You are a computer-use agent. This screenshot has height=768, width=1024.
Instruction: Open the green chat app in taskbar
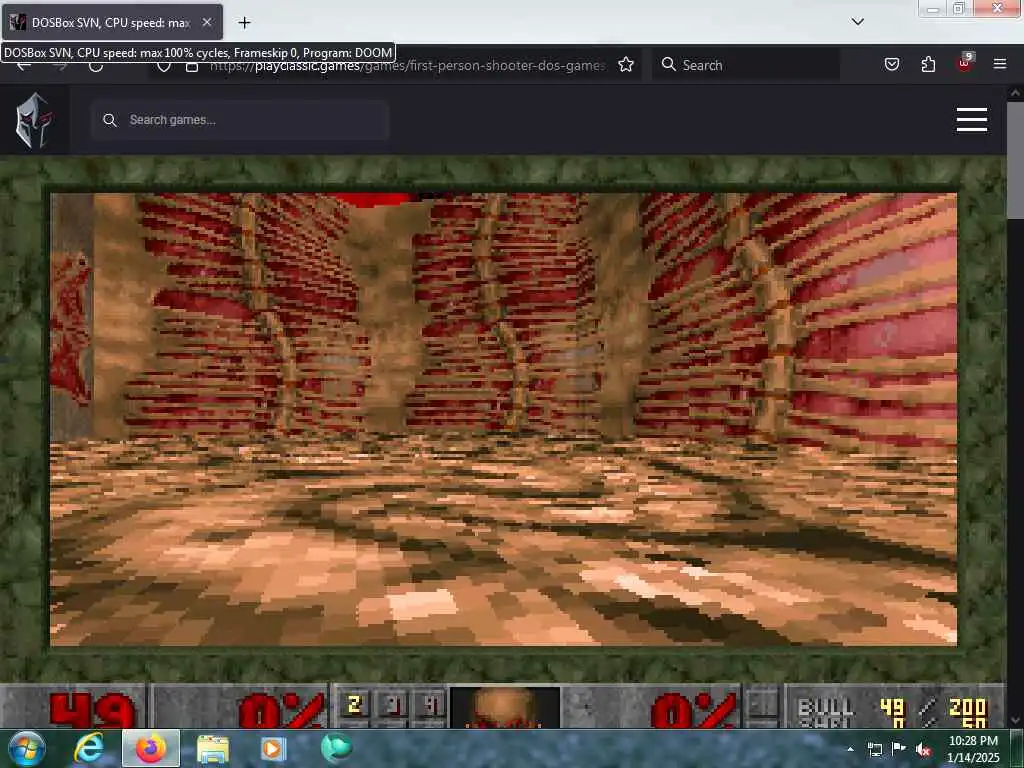pyautogui.click(x=336, y=748)
